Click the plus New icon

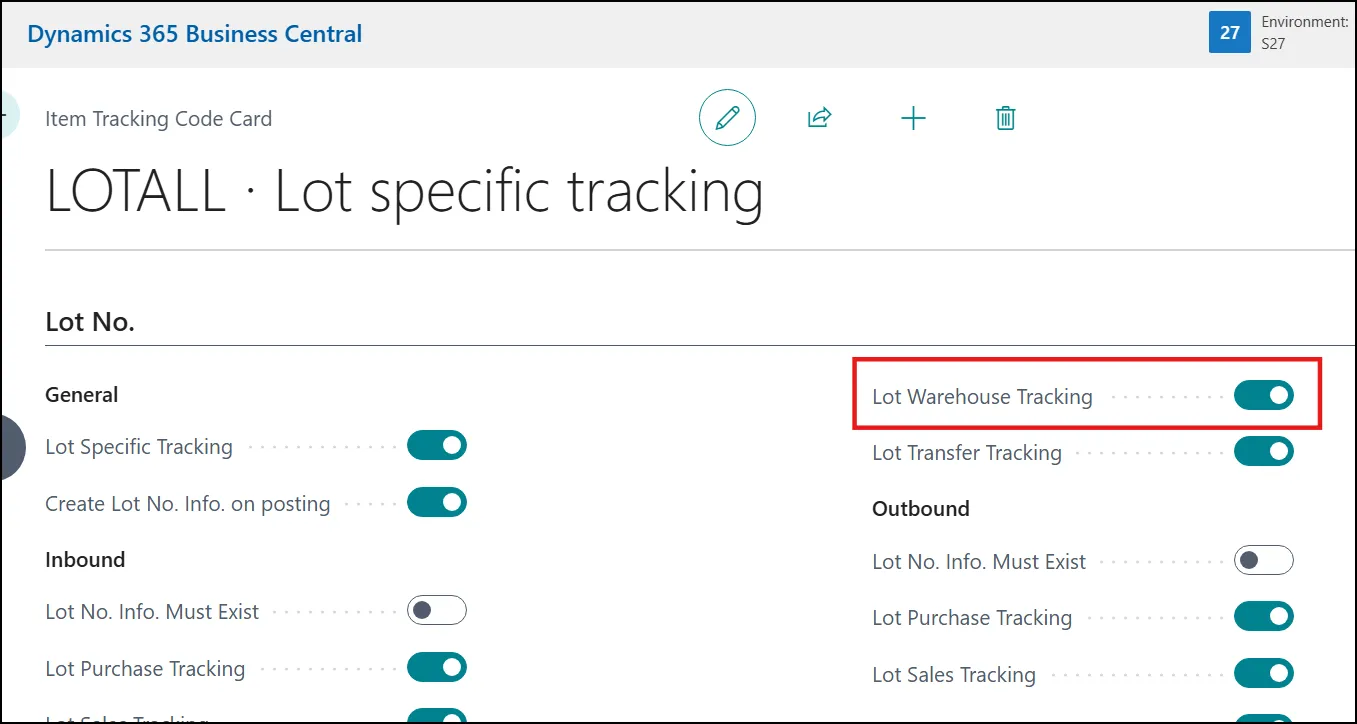(913, 119)
